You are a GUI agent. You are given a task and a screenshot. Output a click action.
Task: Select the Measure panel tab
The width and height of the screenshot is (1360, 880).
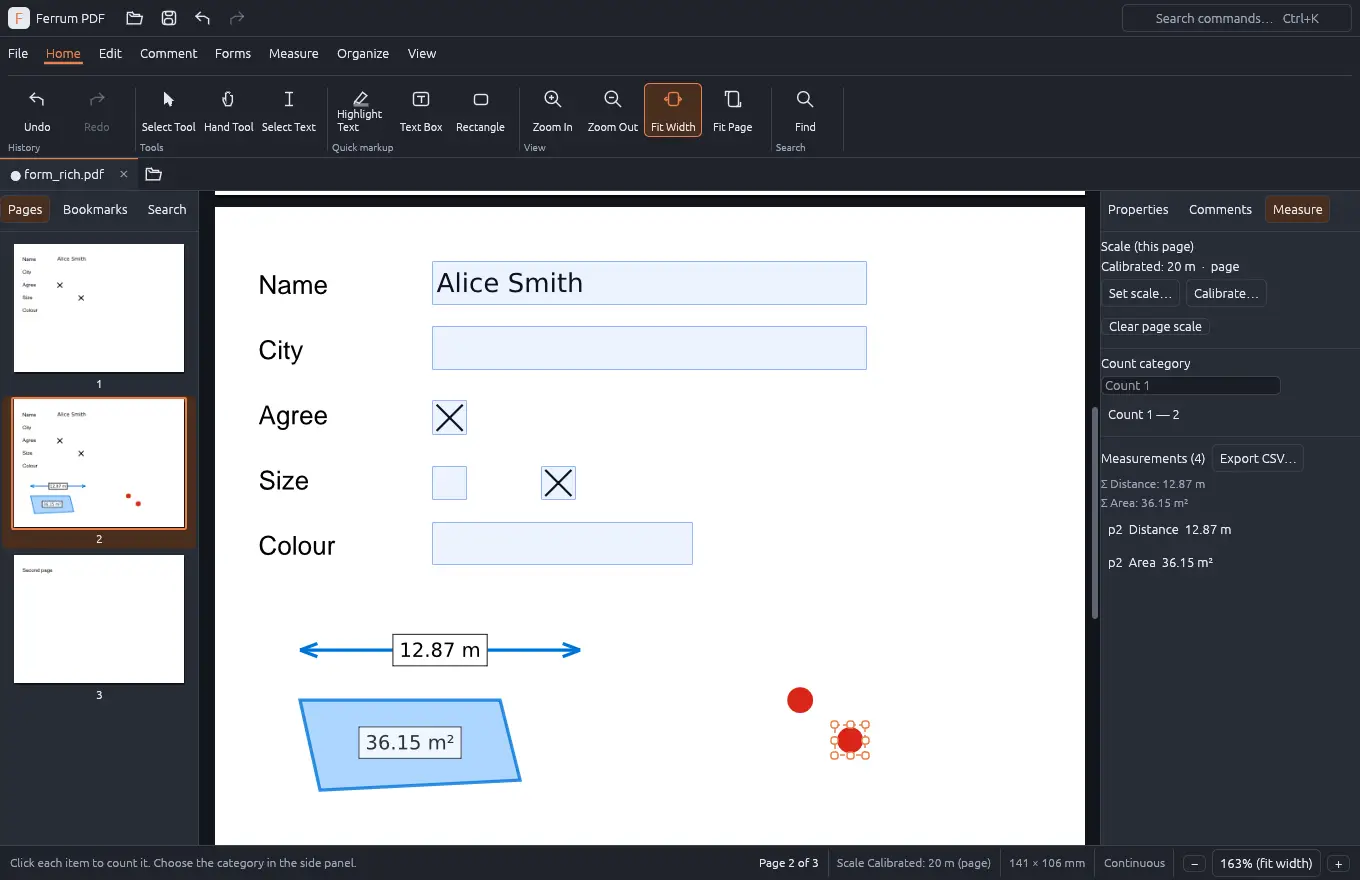coord(1298,209)
